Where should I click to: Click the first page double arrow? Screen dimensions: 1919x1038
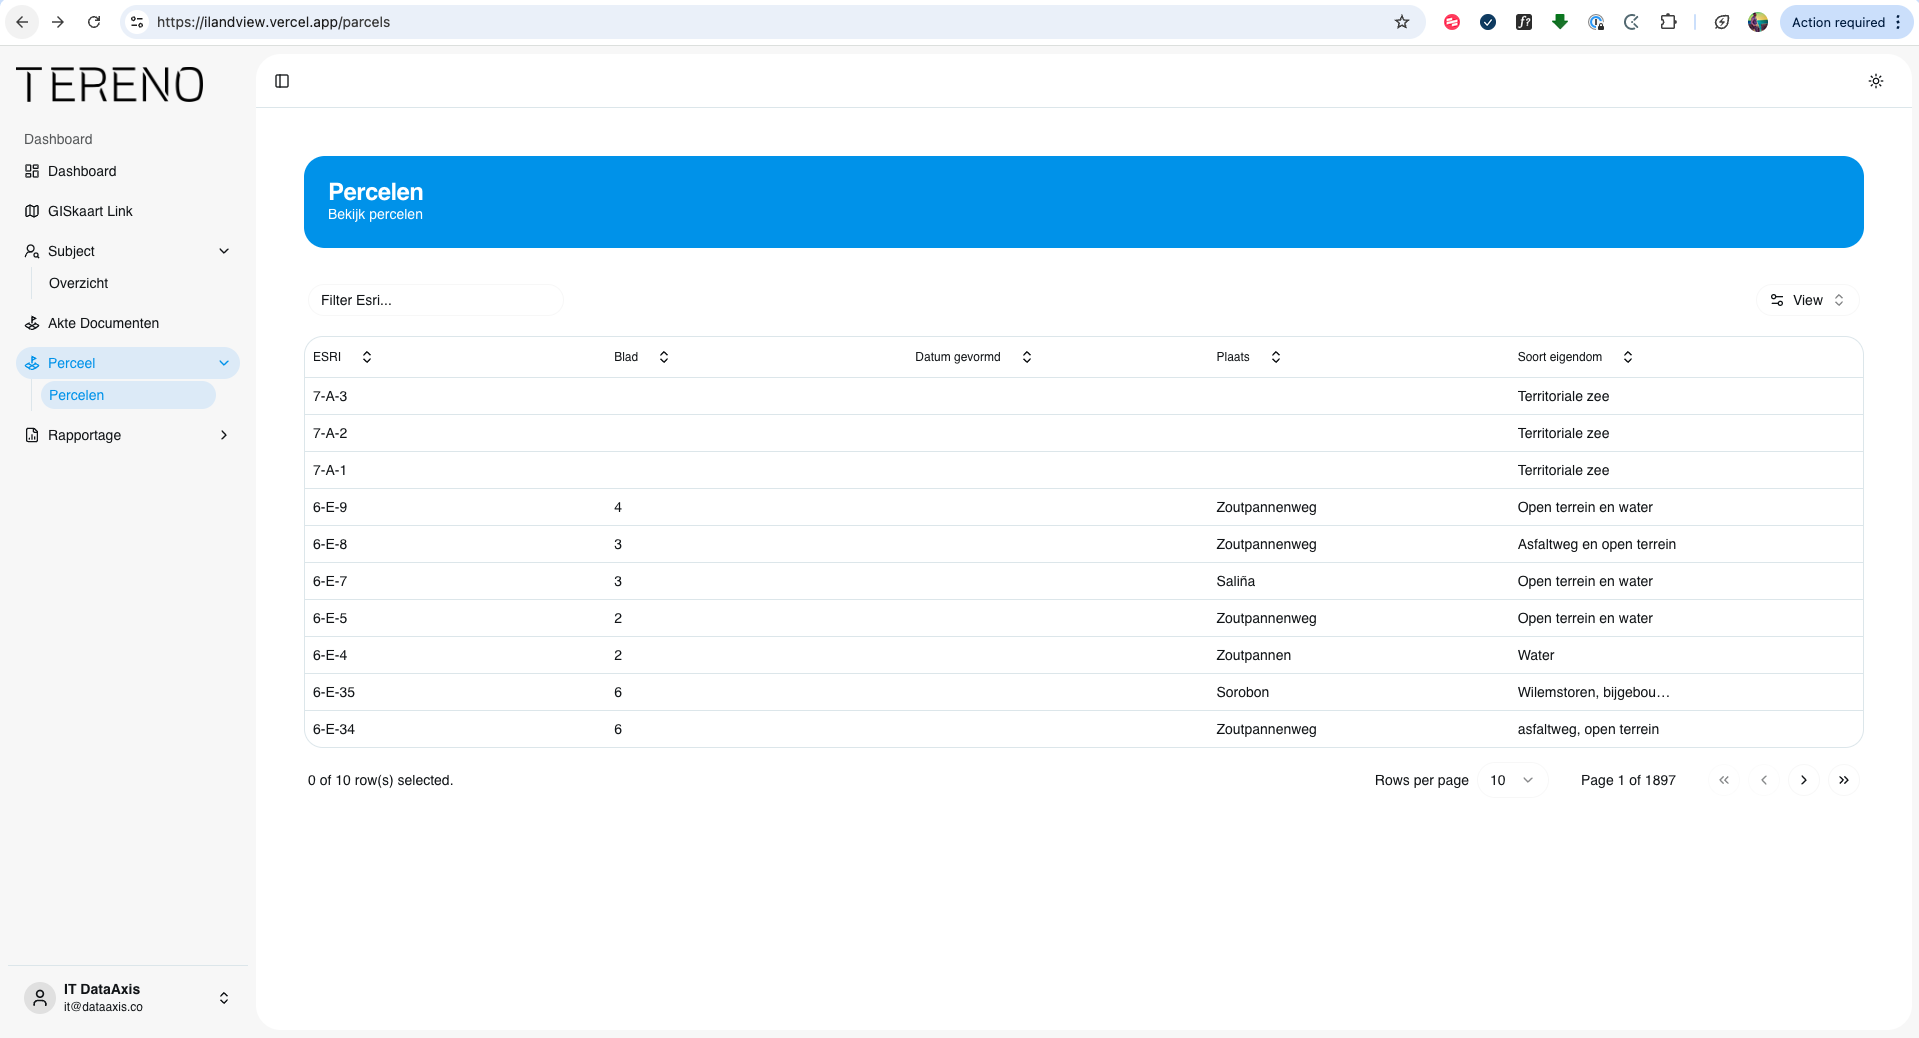click(1724, 780)
